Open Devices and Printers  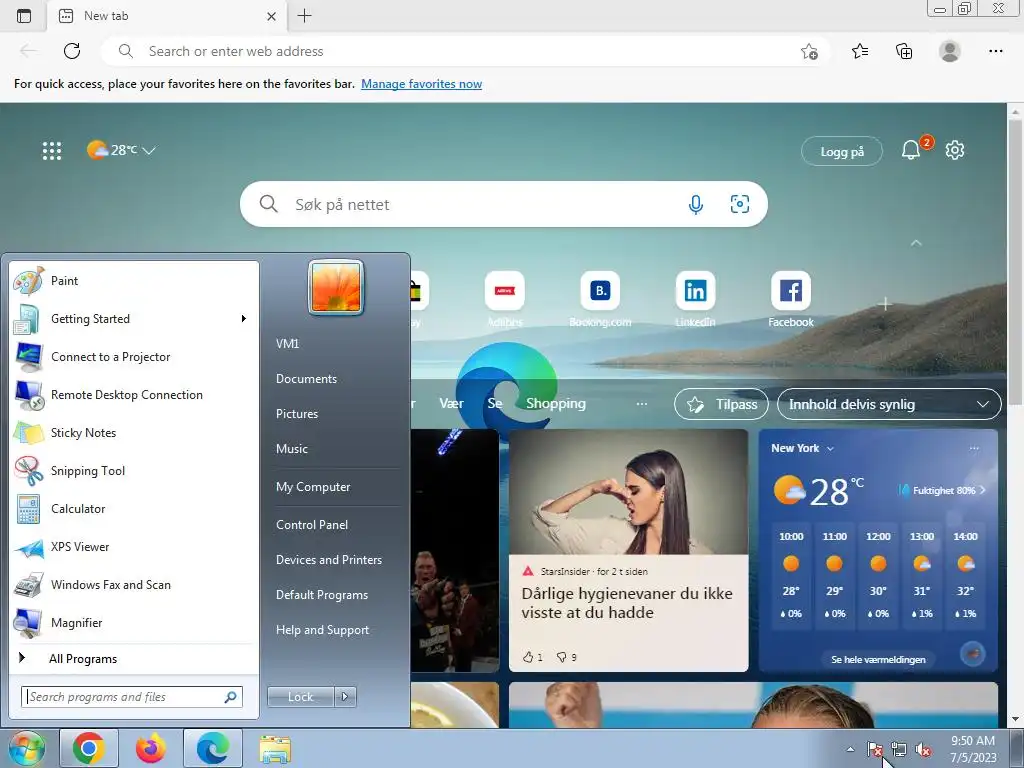[328, 560]
